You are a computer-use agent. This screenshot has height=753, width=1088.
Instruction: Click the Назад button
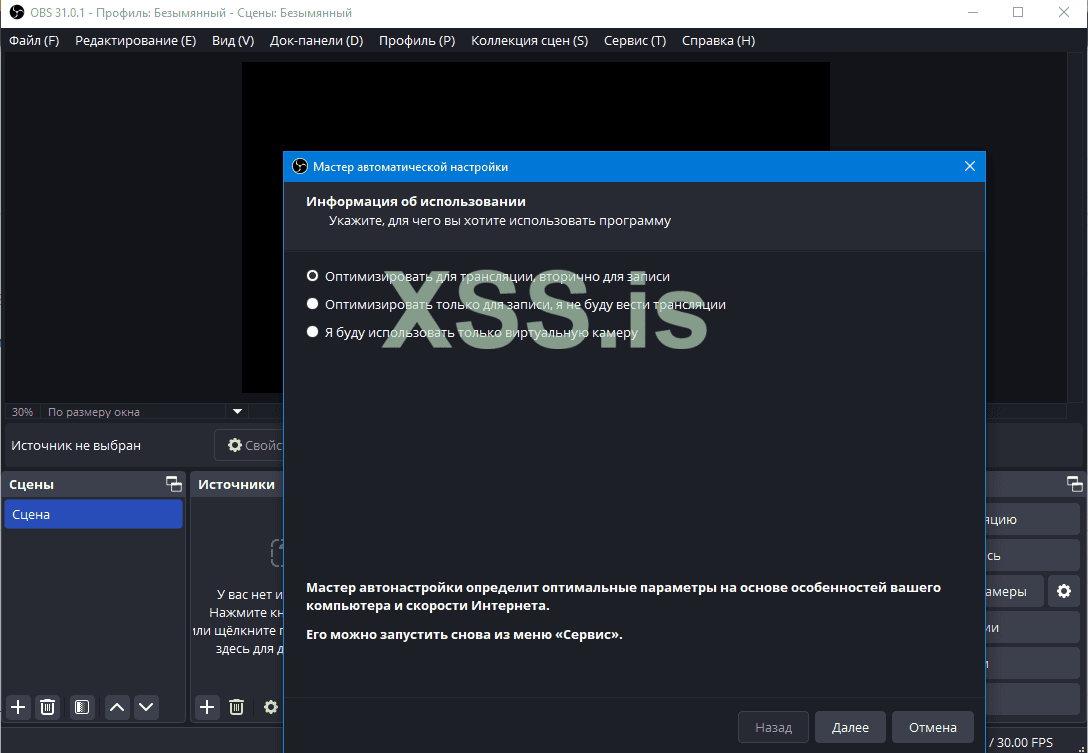(x=773, y=727)
